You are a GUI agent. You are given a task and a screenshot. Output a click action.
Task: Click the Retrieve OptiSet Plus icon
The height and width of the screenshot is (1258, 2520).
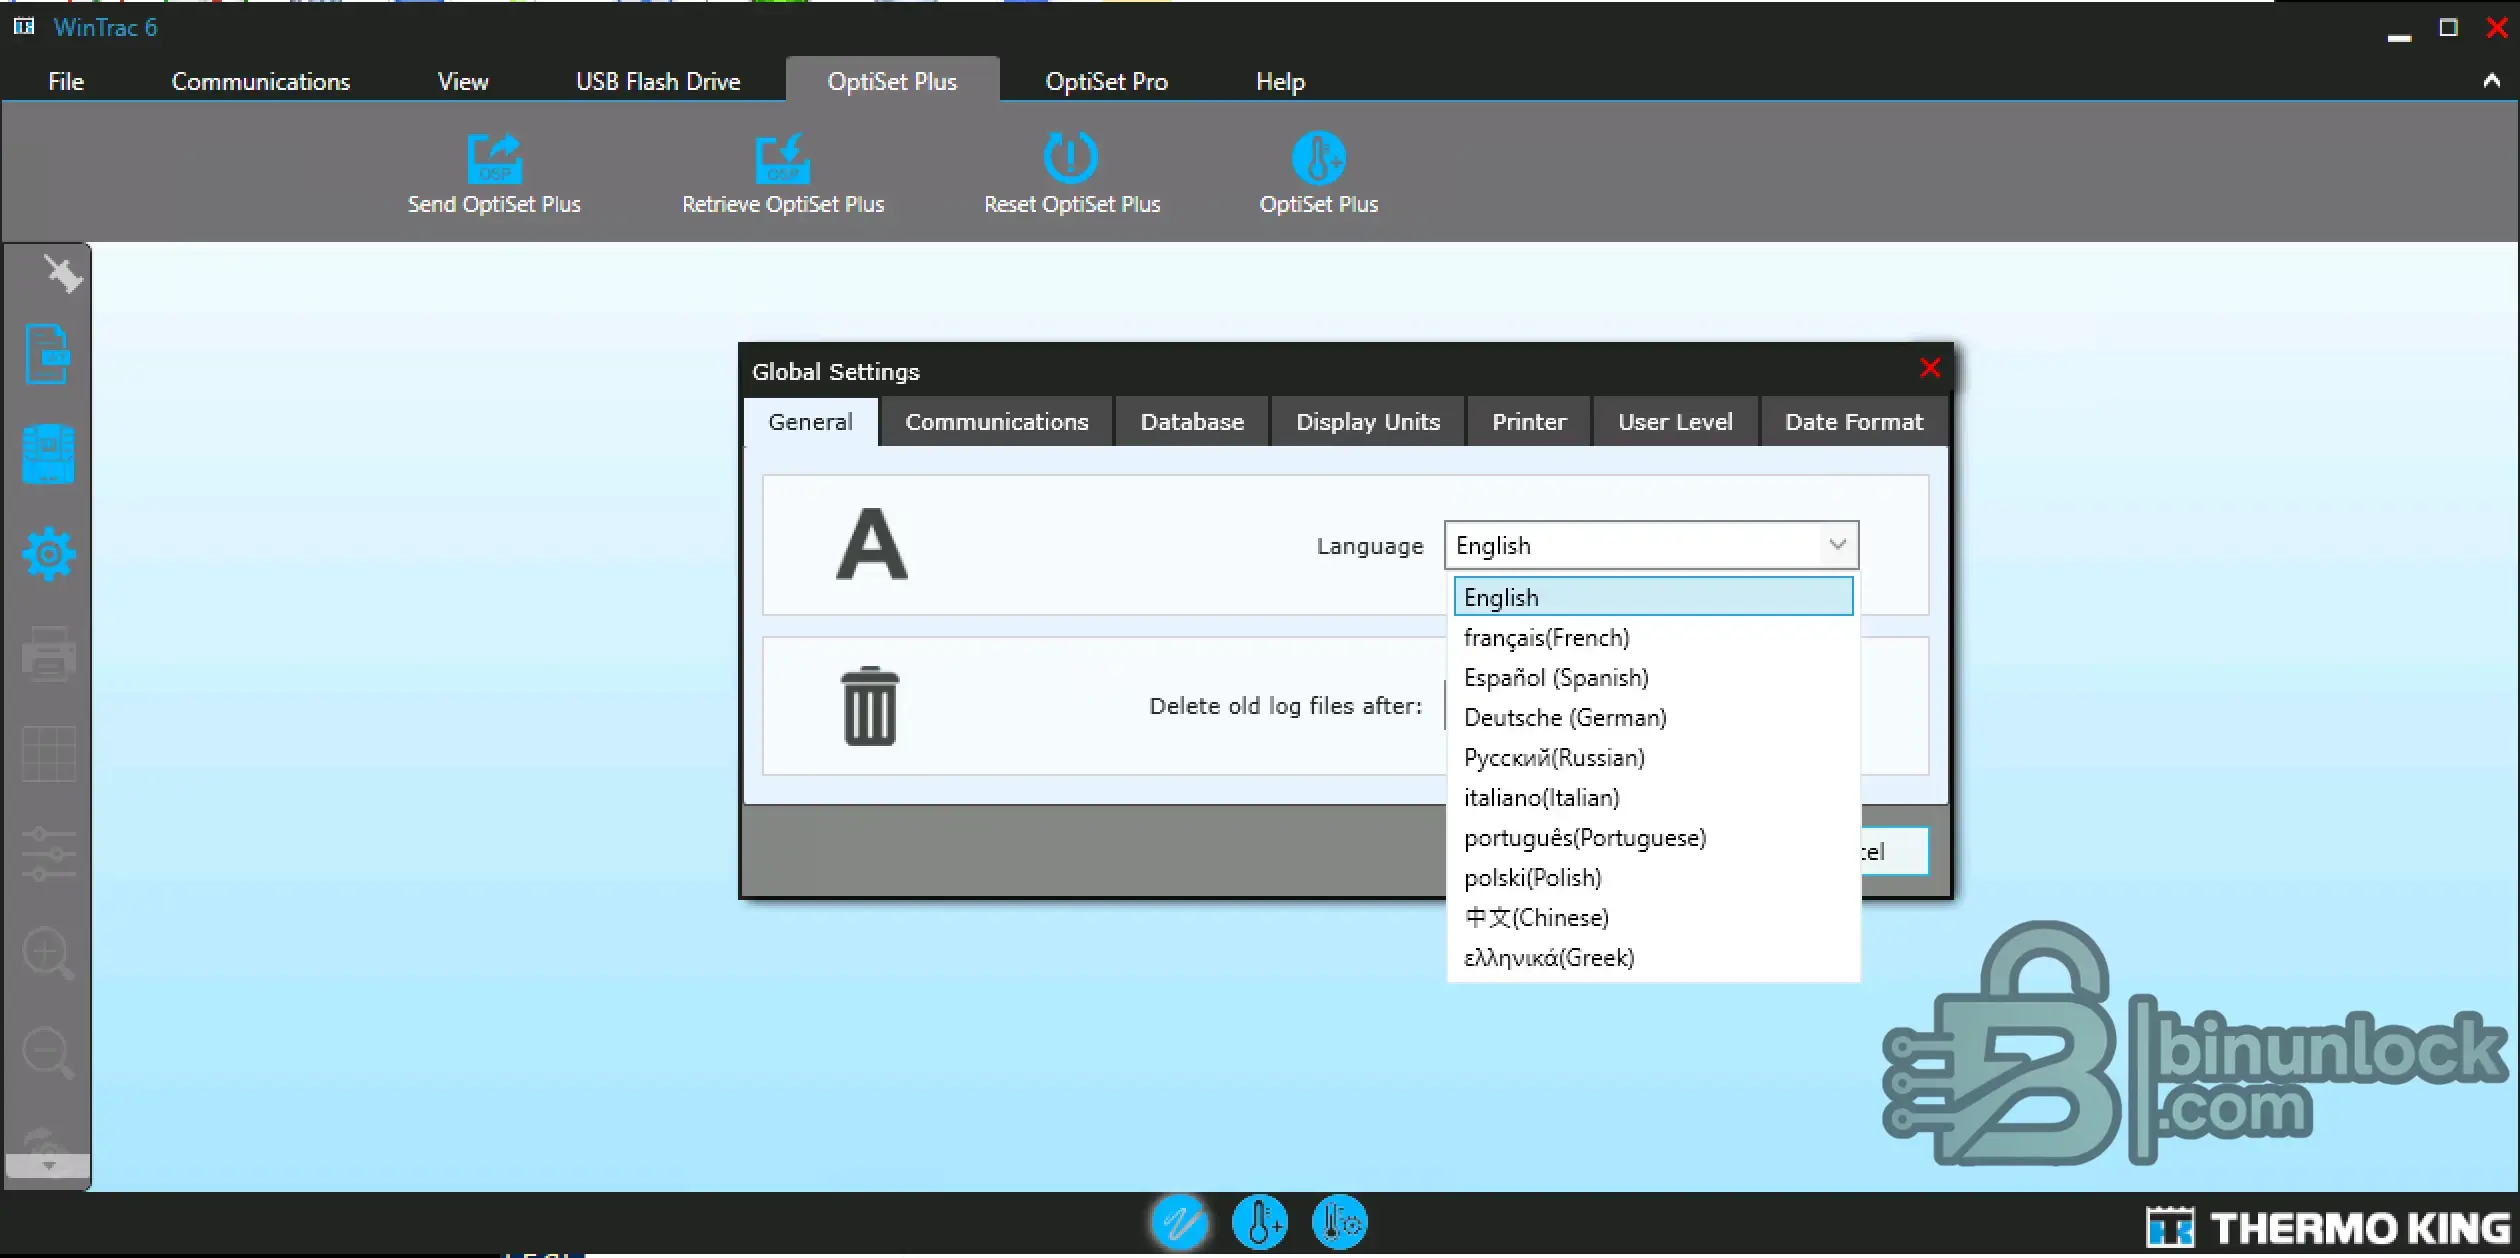point(782,158)
